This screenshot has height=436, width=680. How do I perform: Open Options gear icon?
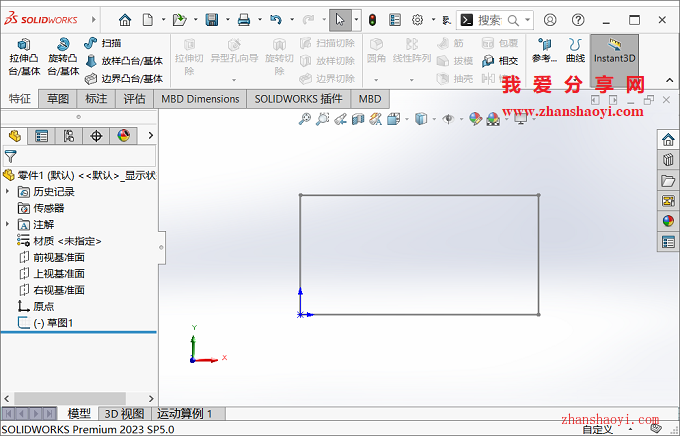pyautogui.click(x=417, y=20)
